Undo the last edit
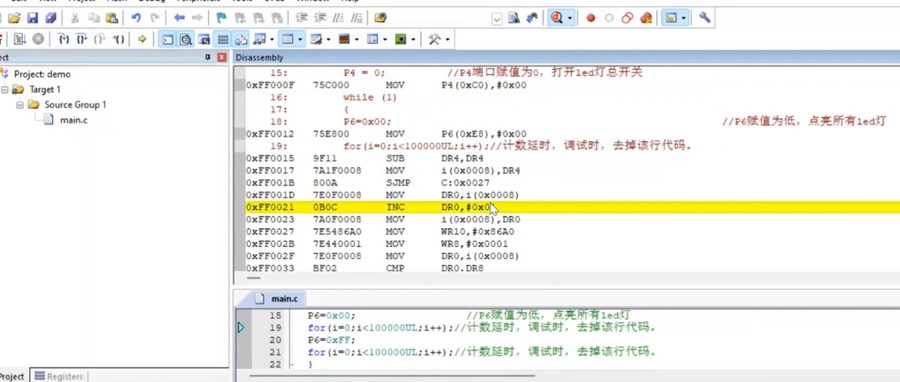900x382 pixels. (136, 18)
